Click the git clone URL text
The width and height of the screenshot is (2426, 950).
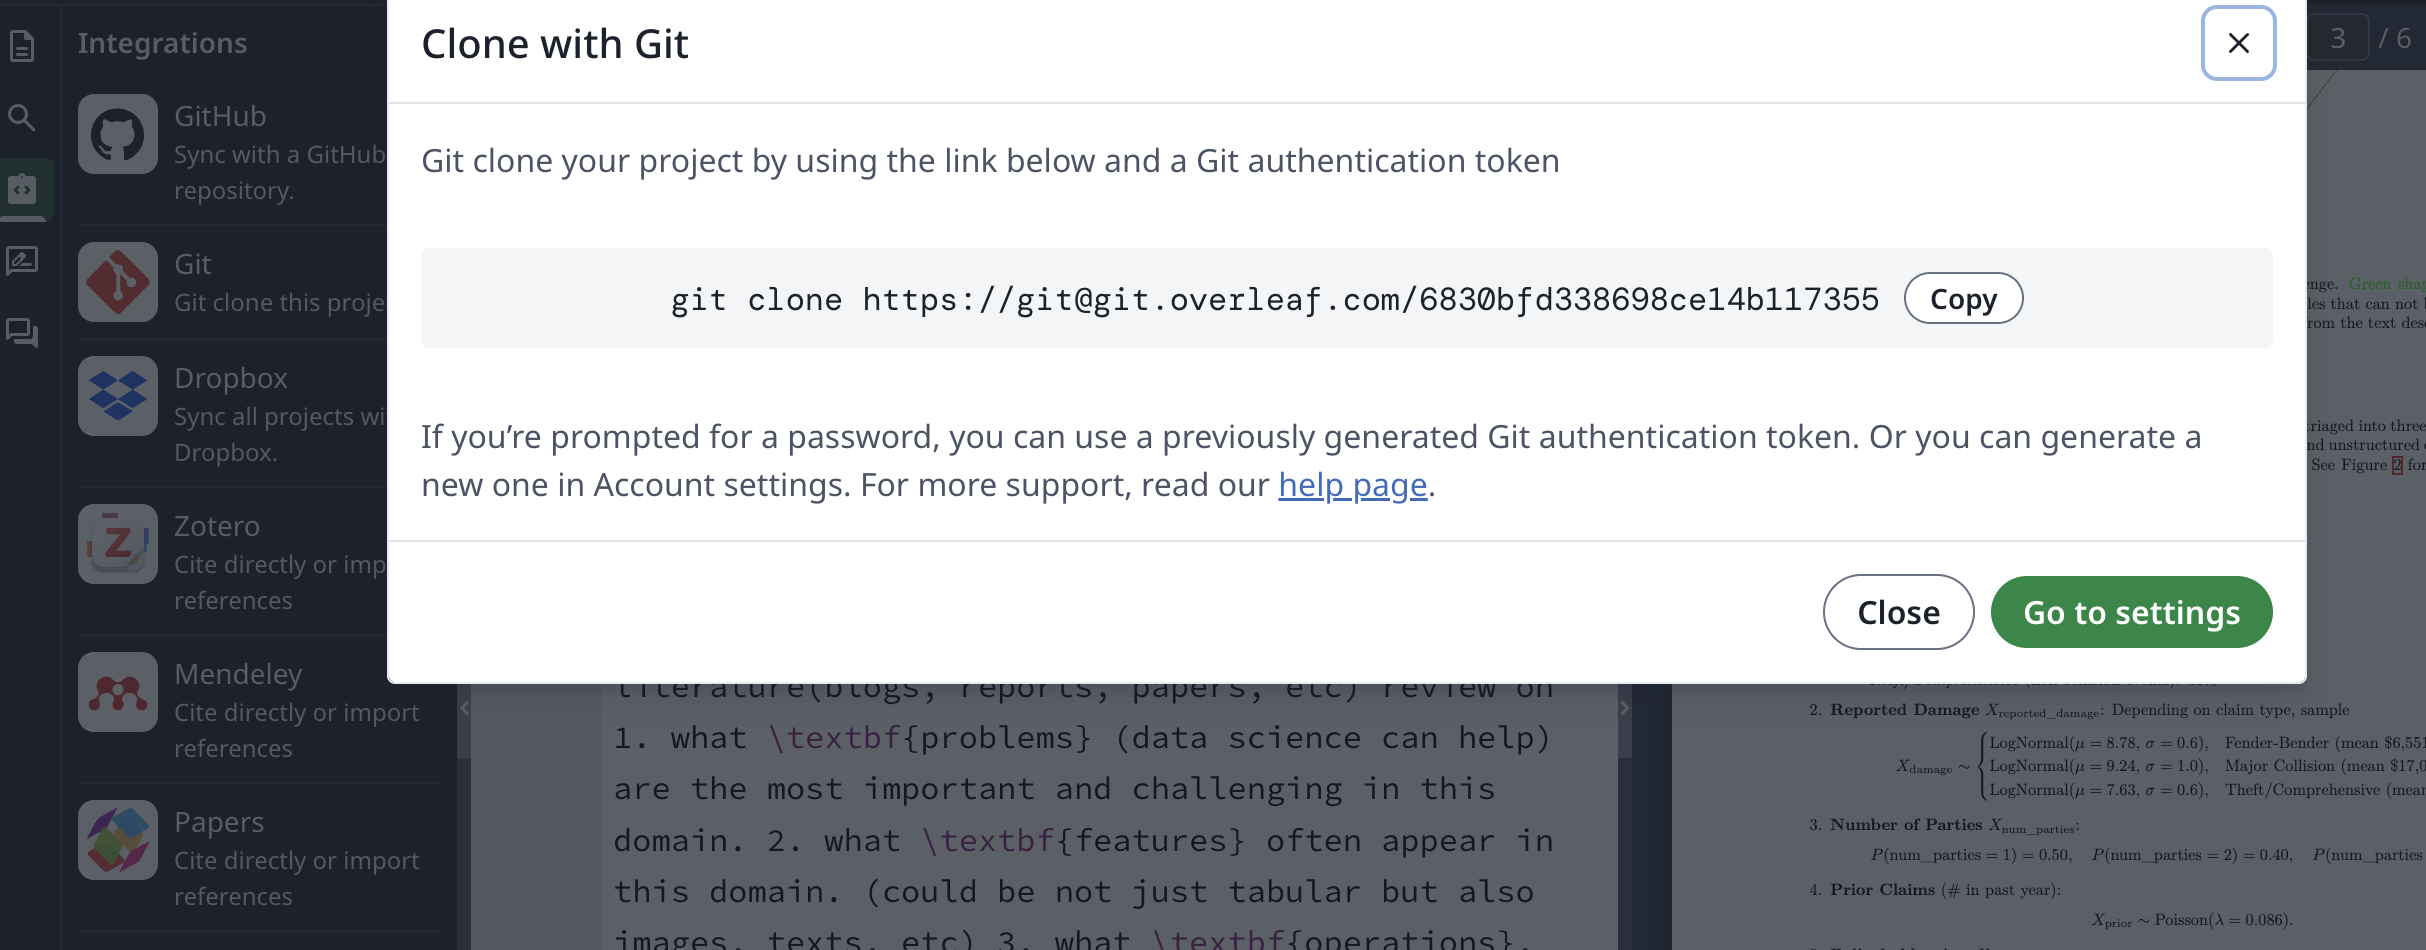pyautogui.click(x=1274, y=299)
